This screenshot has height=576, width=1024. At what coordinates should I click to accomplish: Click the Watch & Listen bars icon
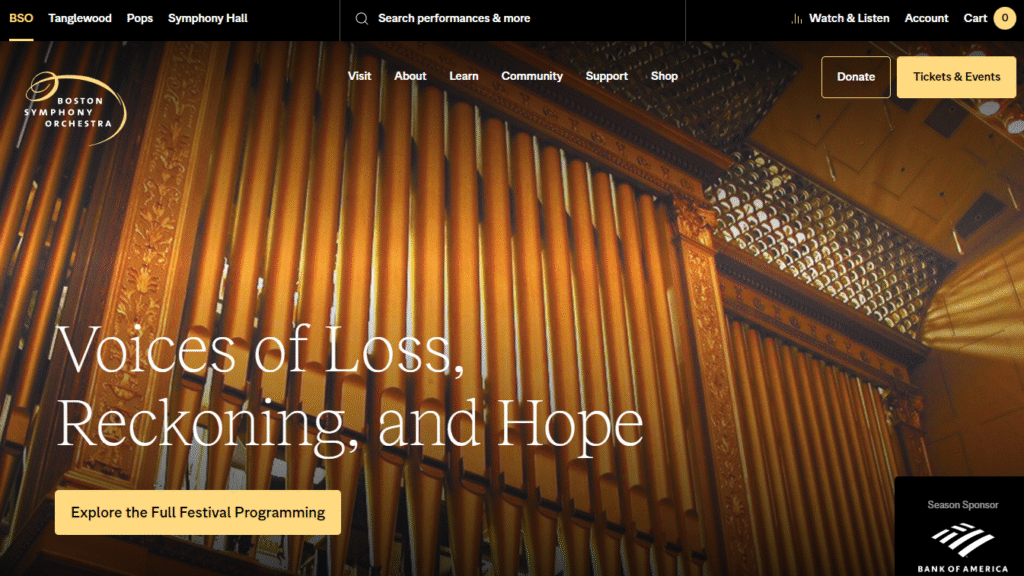[x=797, y=19]
